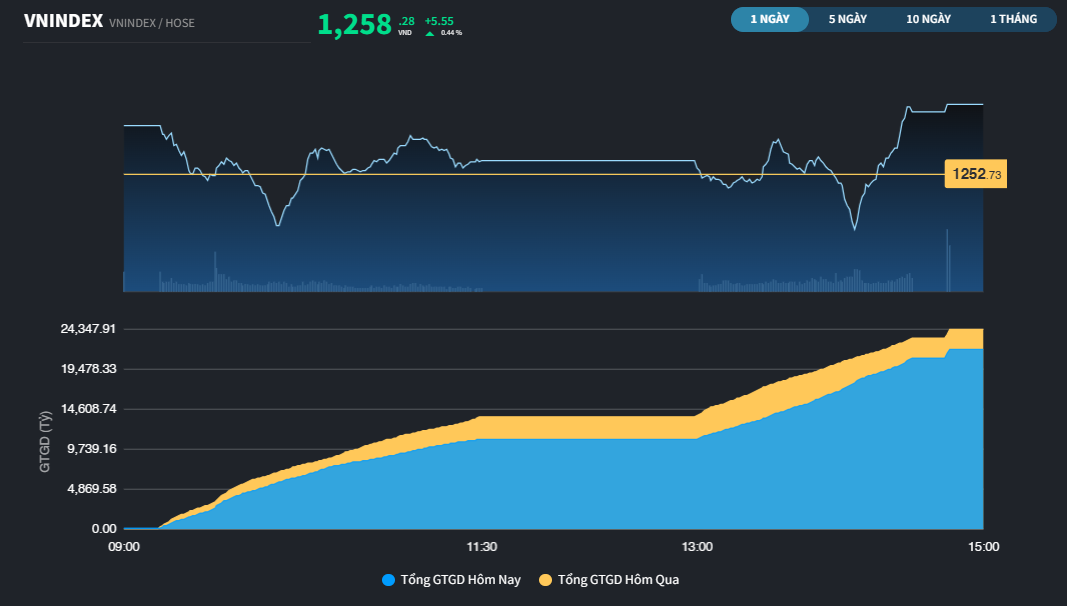Click the 13:00 time label
The width and height of the screenshot is (1067, 606).
[697, 547]
